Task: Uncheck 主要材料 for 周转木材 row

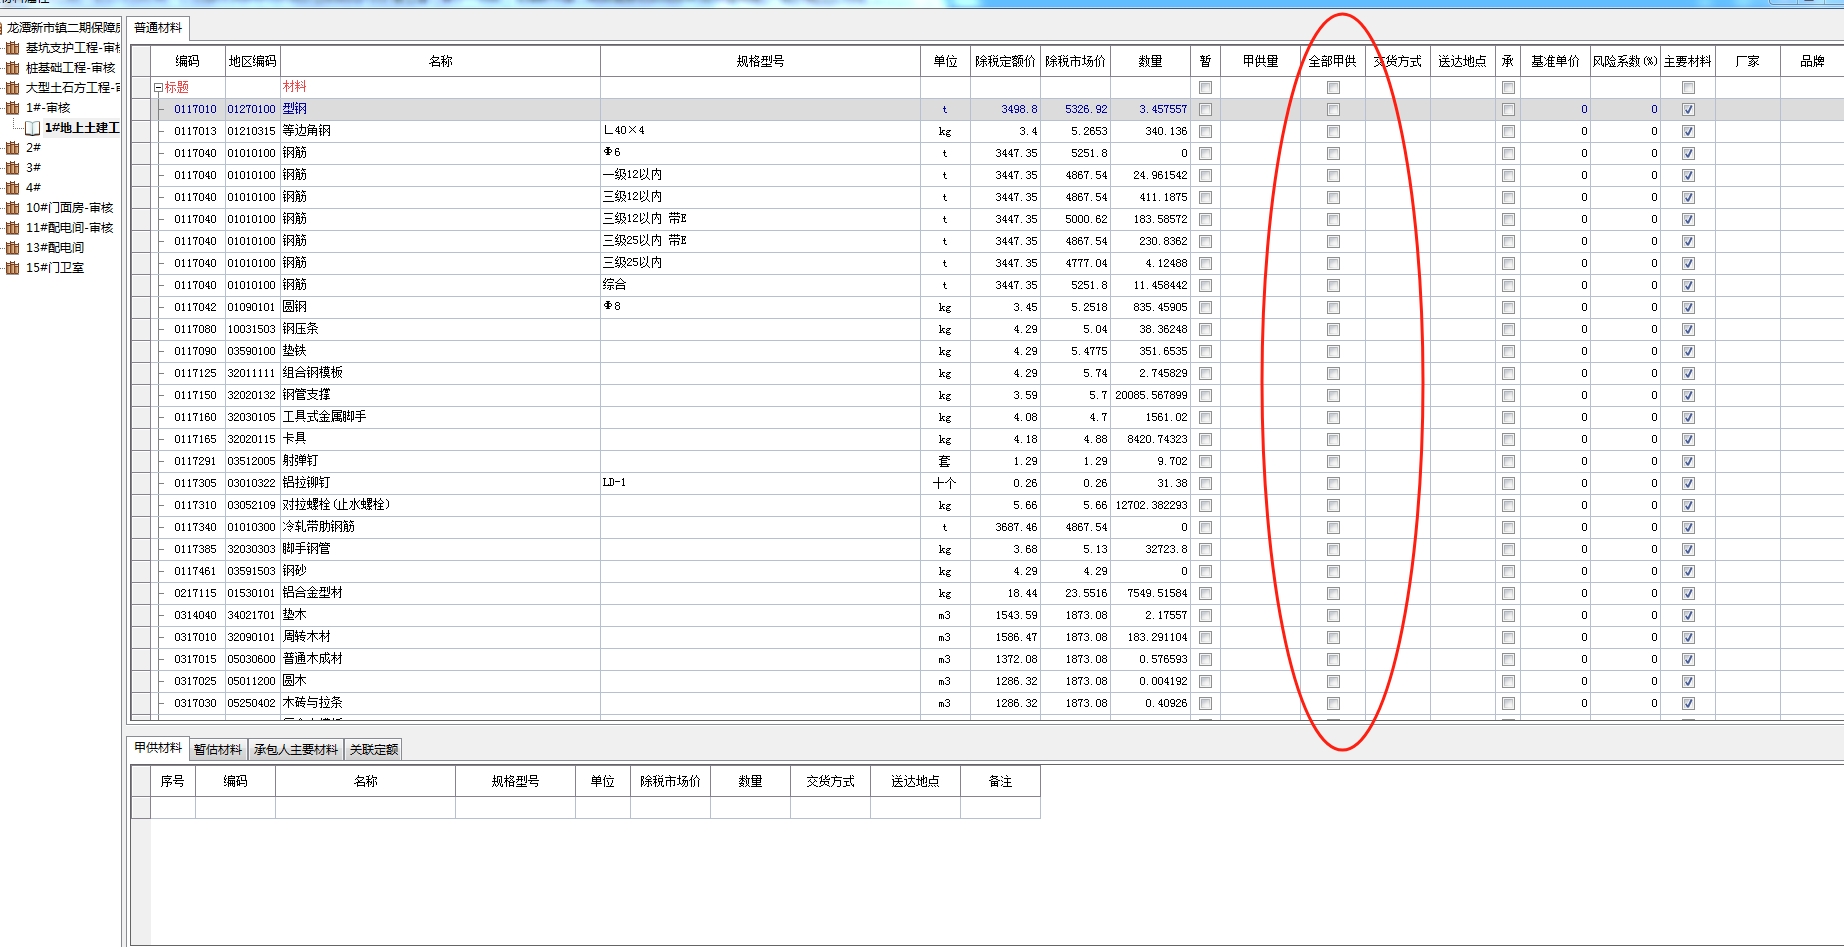Action: click(x=1688, y=638)
